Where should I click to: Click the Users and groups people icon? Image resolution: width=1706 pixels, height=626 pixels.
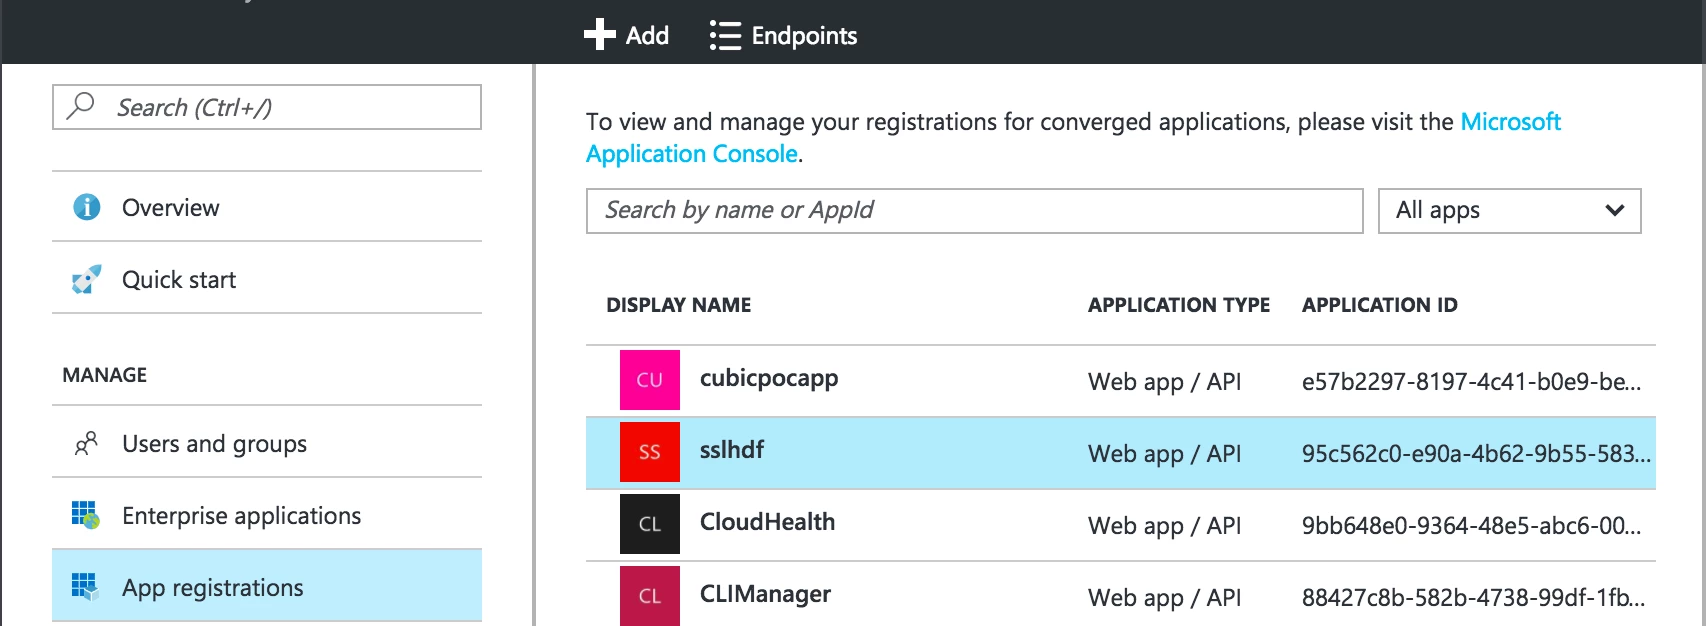(x=87, y=443)
